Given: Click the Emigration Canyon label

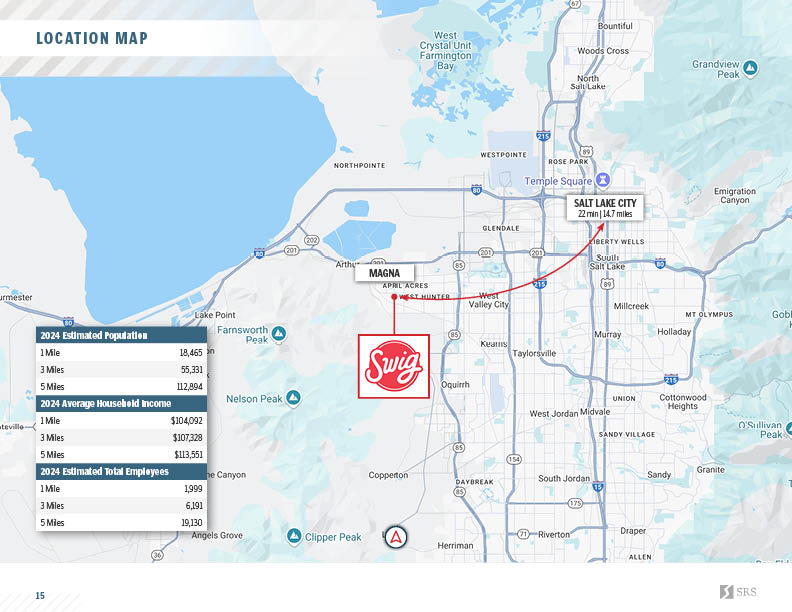Looking at the screenshot, I should click(x=734, y=196).
